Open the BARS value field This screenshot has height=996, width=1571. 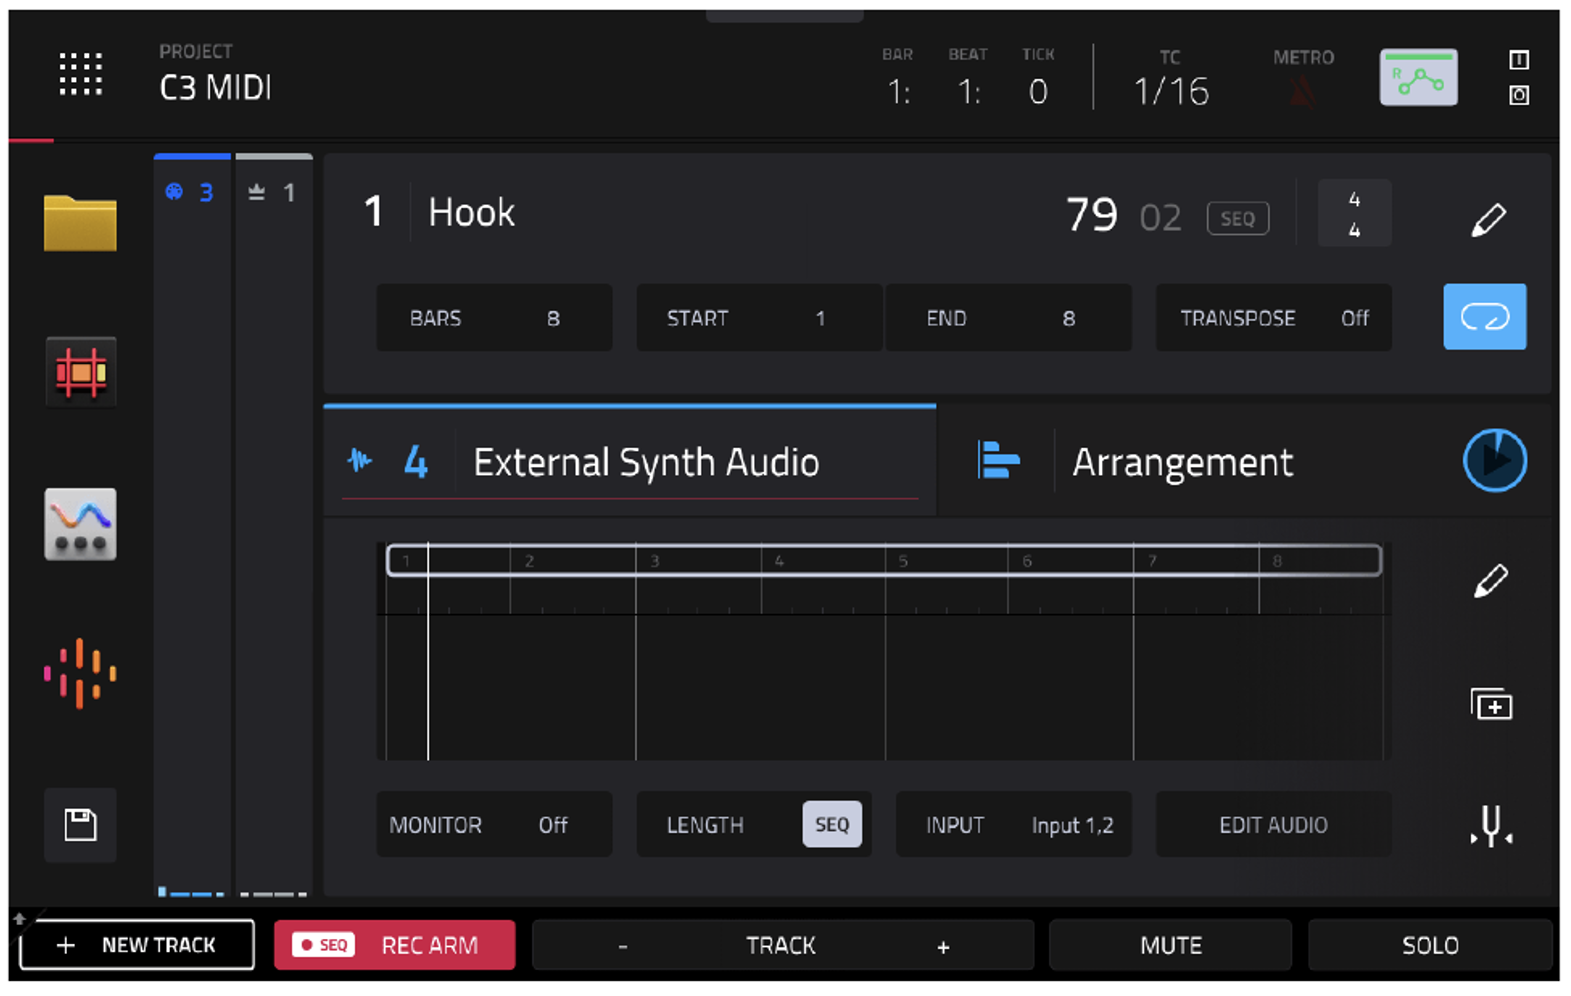click(494, 318)
